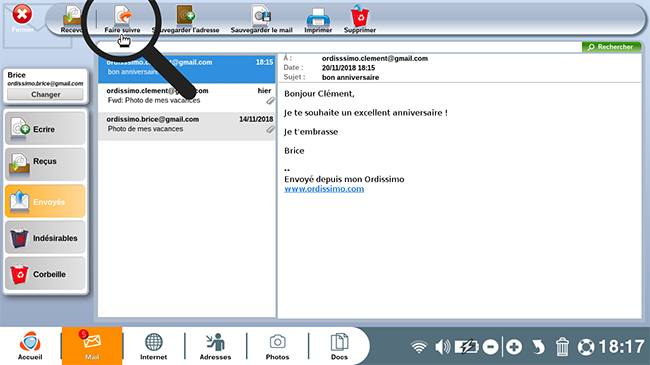The width and height of the screenshot is (650, 365).
Task: Open the www.ordissimo.com link
Action: pos(324,189)
